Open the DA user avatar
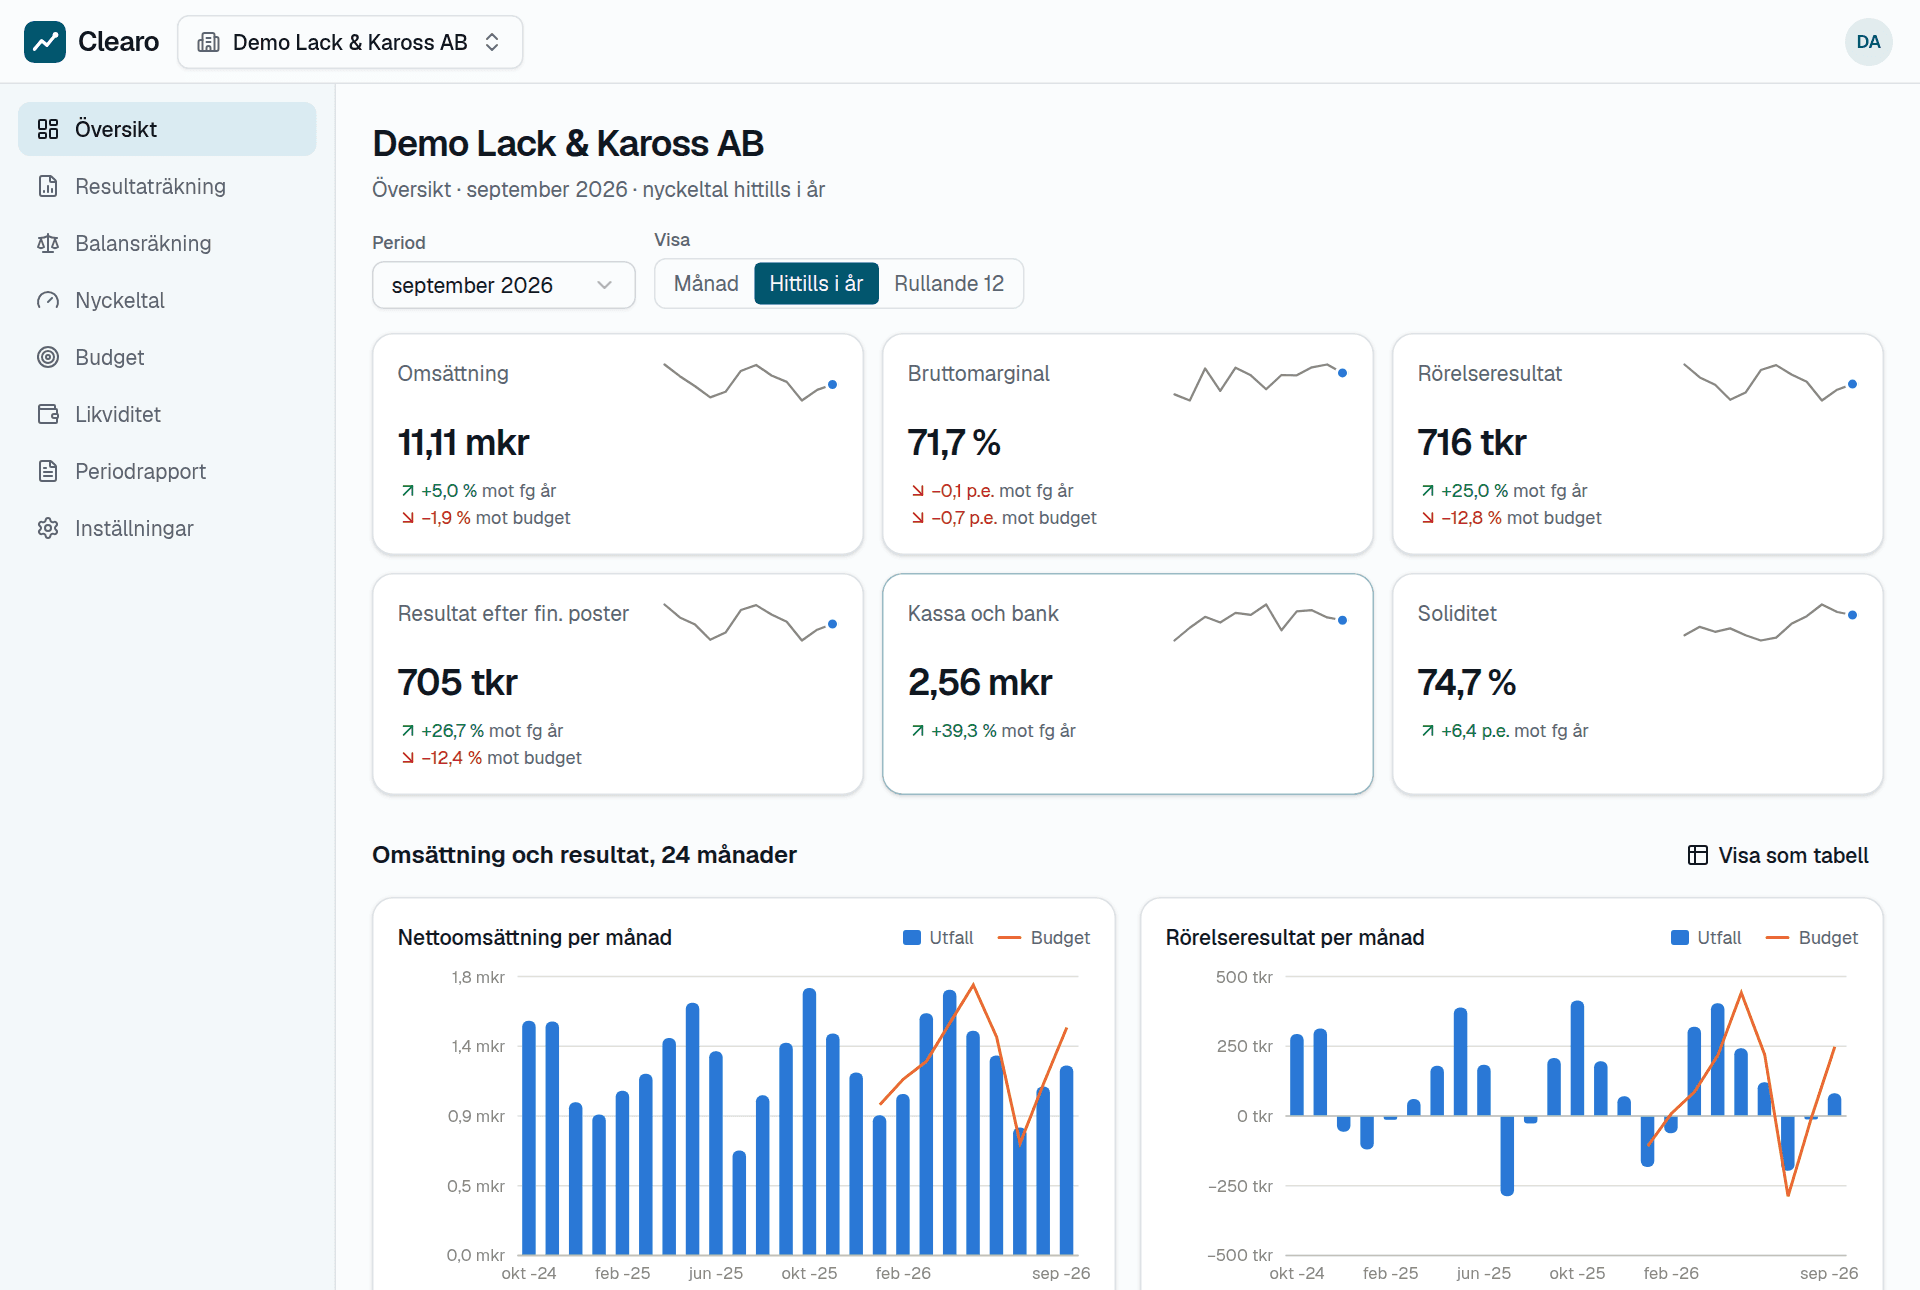Viewport: 1920px width, 1290px height. click(x=1868, y=42)
